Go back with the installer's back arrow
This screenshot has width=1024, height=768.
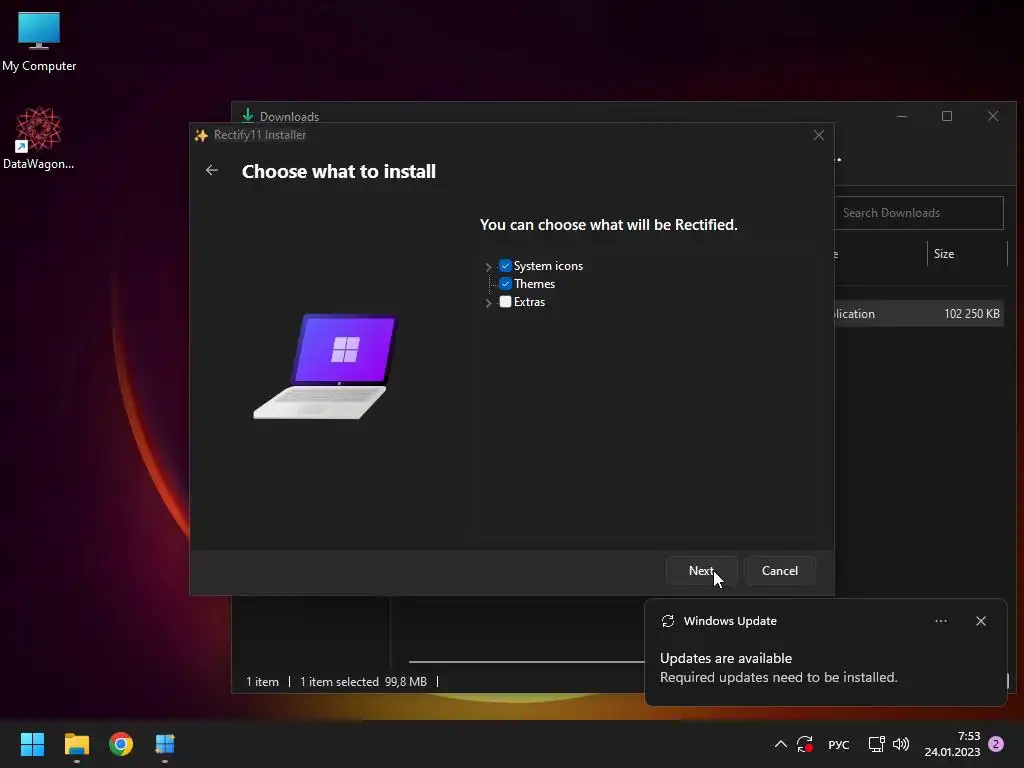[212, 170]
